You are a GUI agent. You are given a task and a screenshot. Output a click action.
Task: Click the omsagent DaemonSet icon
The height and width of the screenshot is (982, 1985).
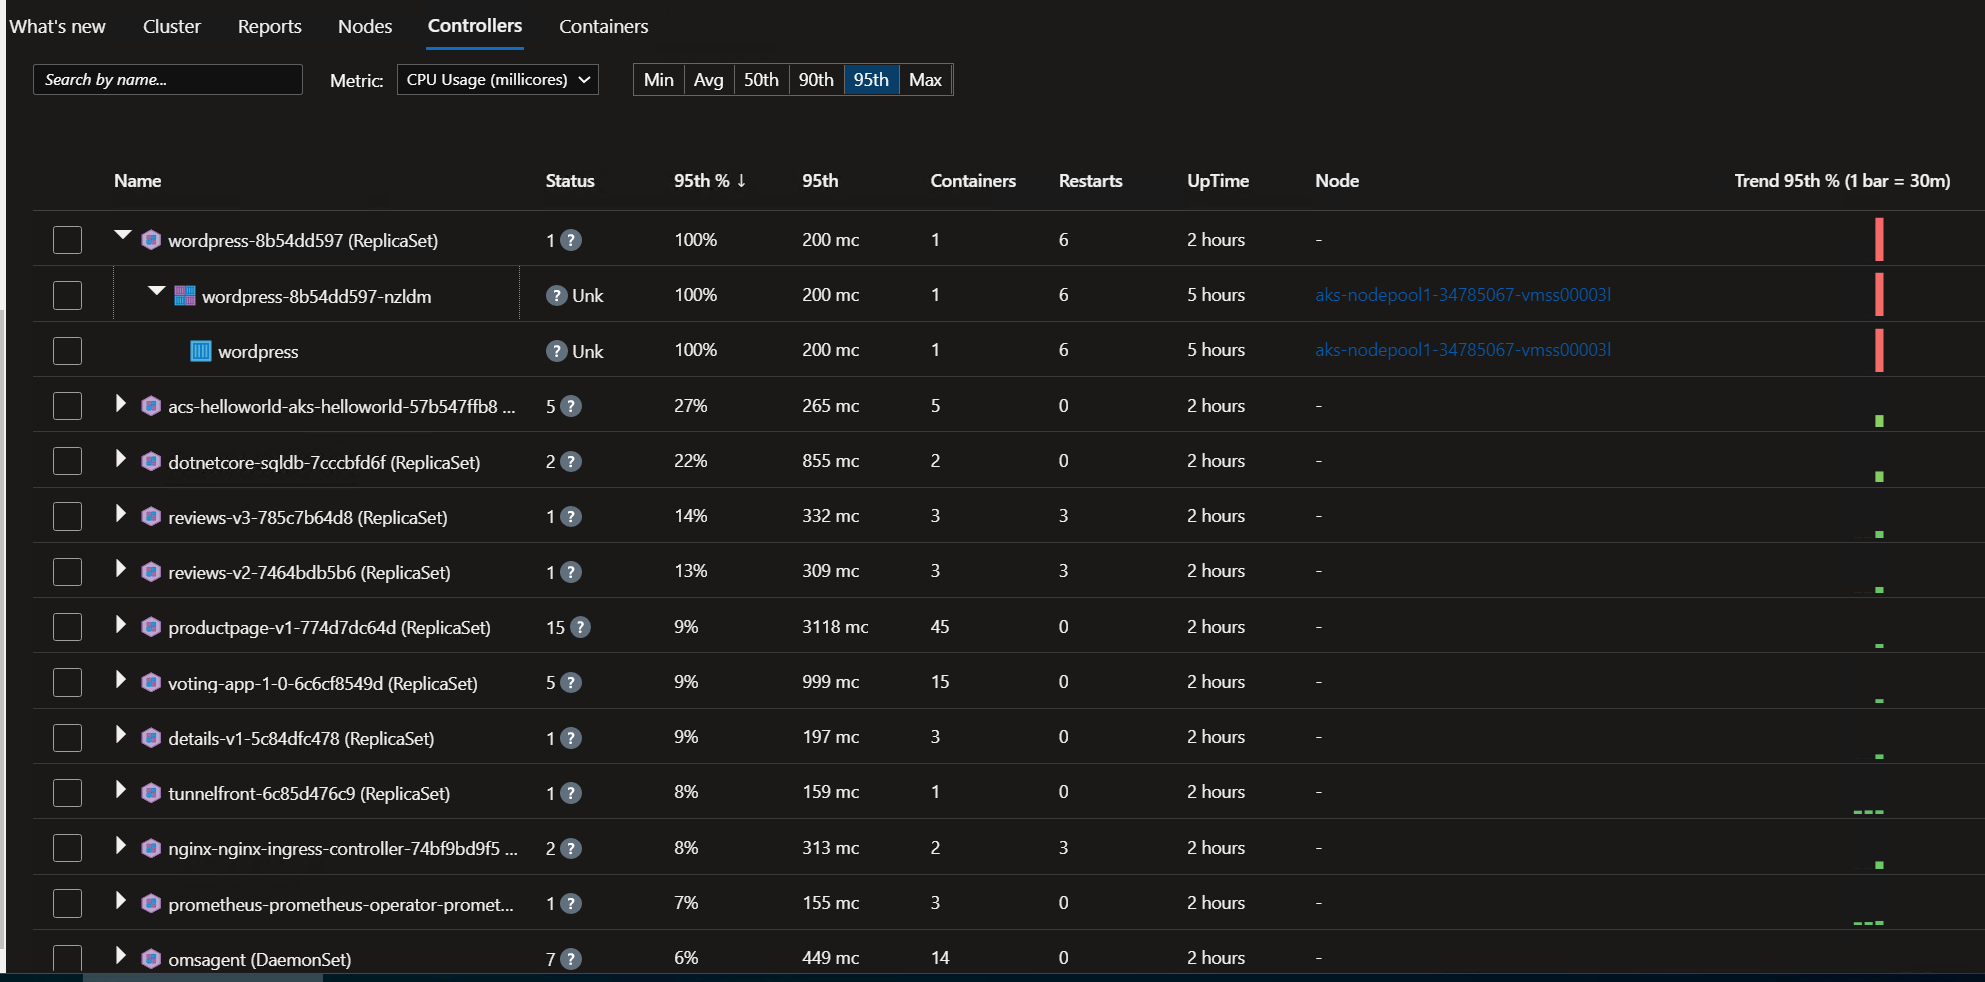[151, 958]
